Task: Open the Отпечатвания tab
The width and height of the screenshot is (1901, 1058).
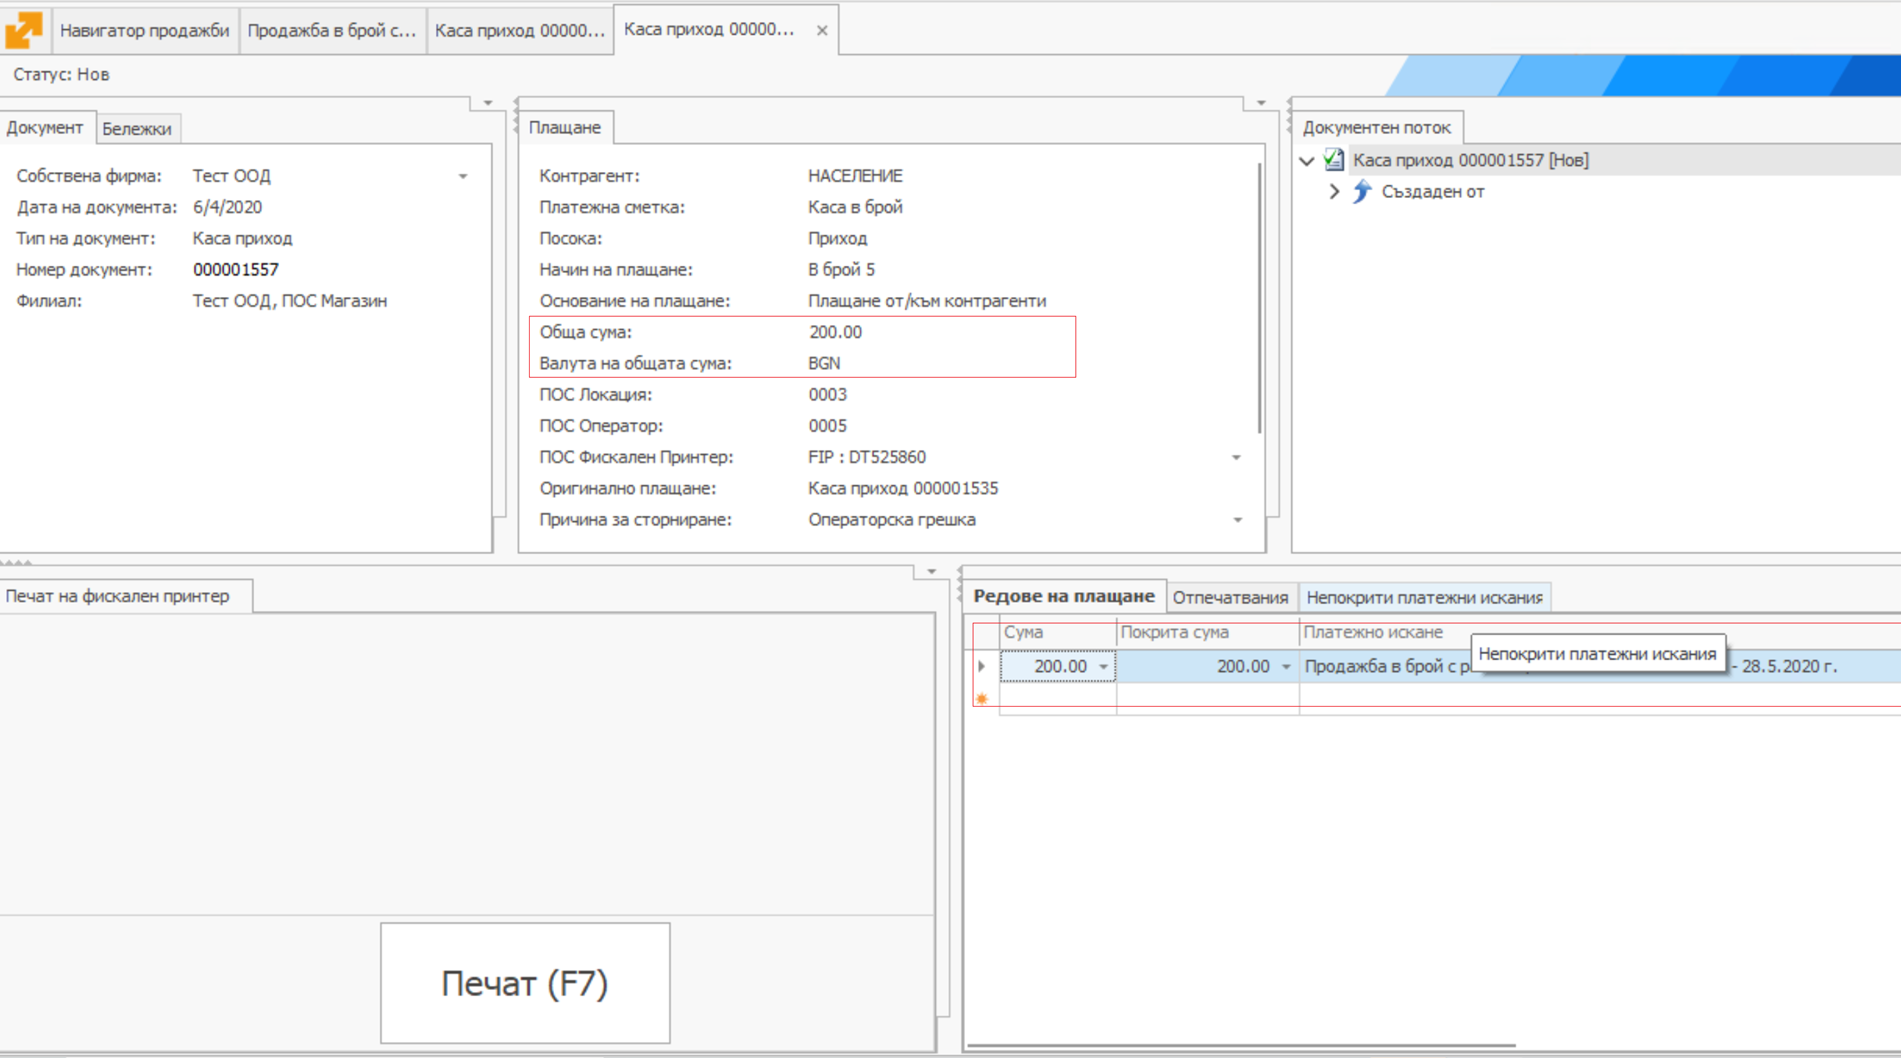Action: tap(1230, 597)
